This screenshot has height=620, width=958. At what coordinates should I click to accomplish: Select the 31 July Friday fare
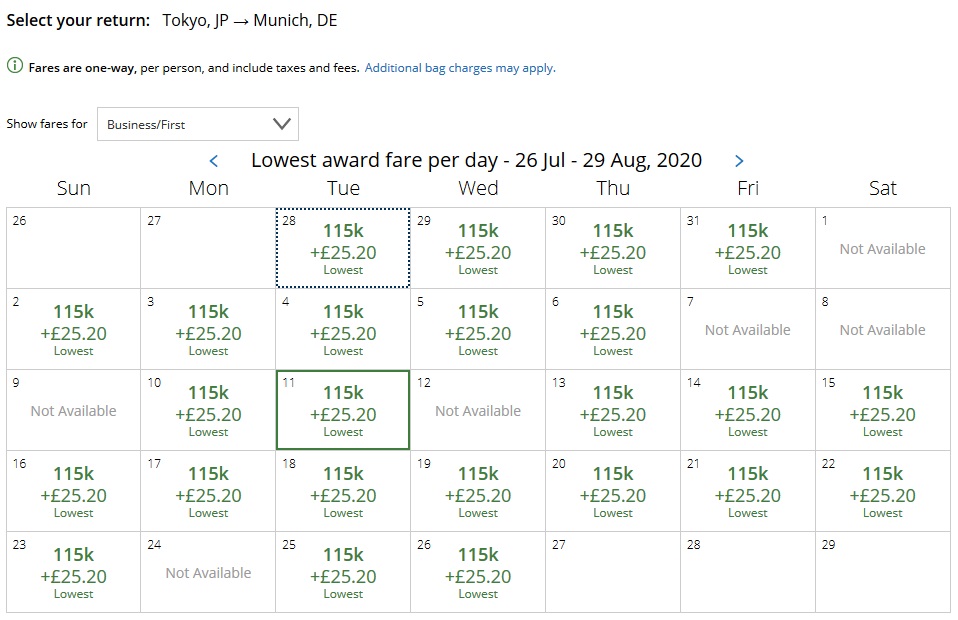click(748, 248)
